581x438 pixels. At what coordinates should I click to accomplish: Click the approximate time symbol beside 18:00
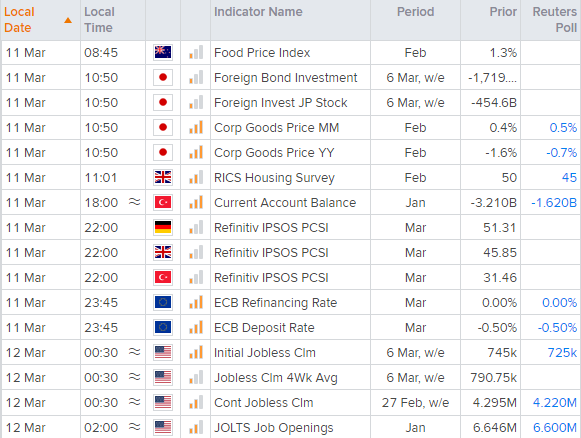pyautogui.click(x=135, y=202)
